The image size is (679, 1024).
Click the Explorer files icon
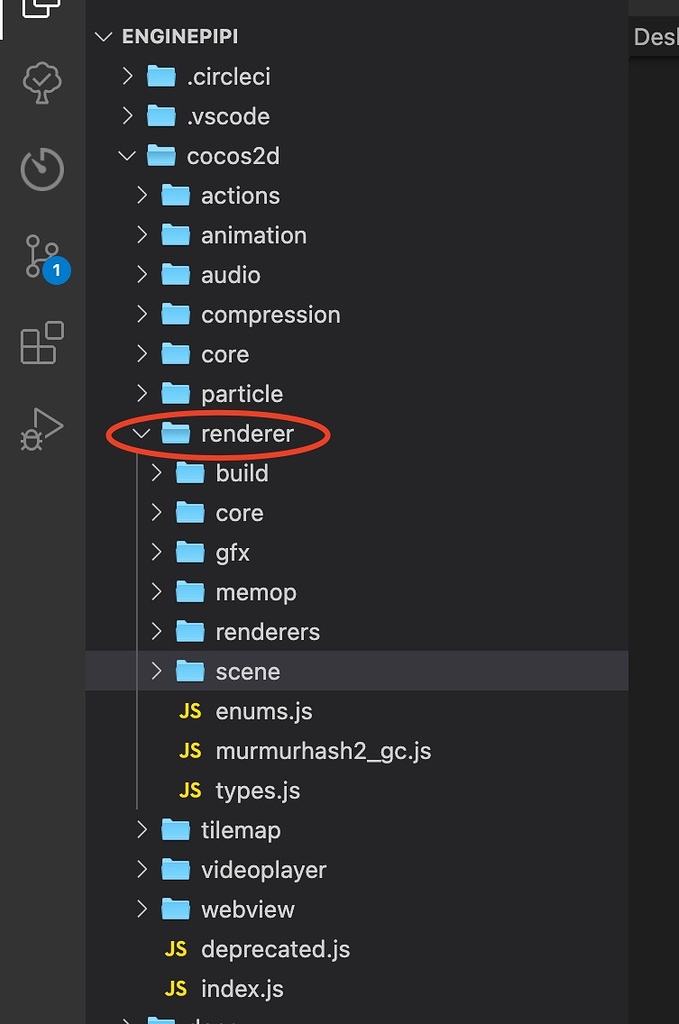click(x=42, y=8)
